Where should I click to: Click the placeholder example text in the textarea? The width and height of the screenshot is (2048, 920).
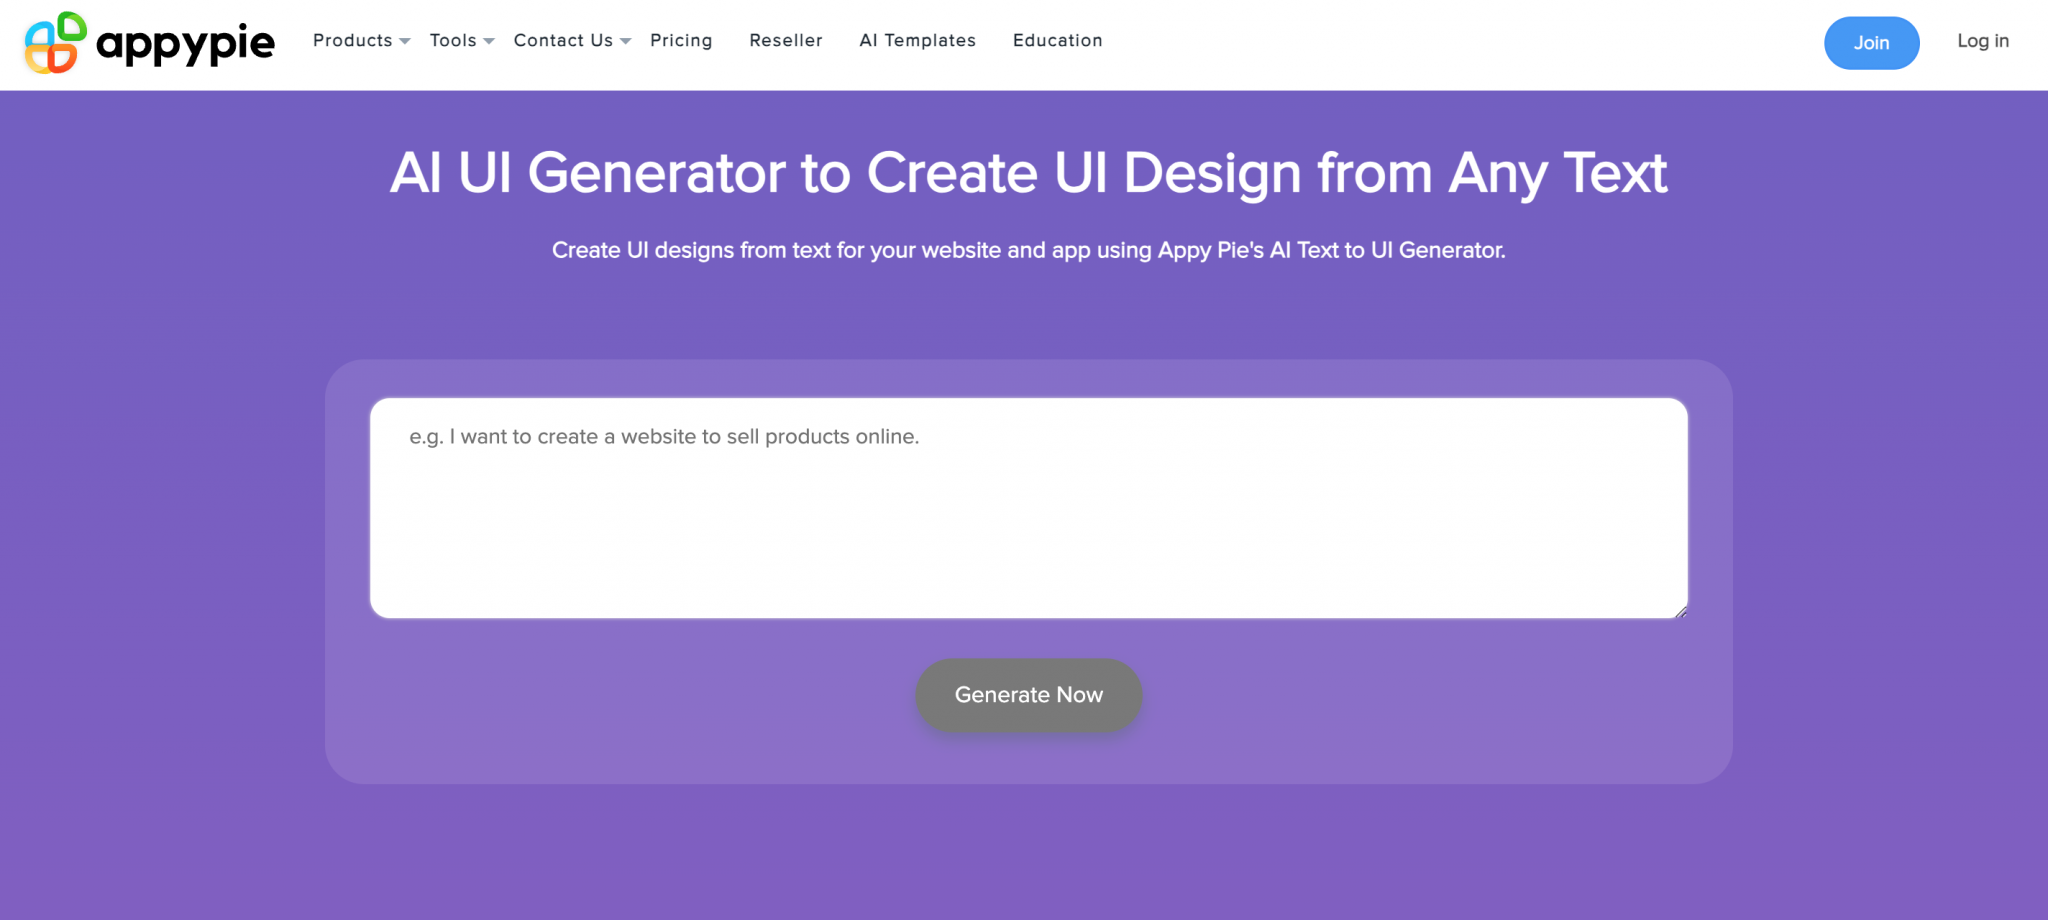pyautogui.click(x=663, y=436)
